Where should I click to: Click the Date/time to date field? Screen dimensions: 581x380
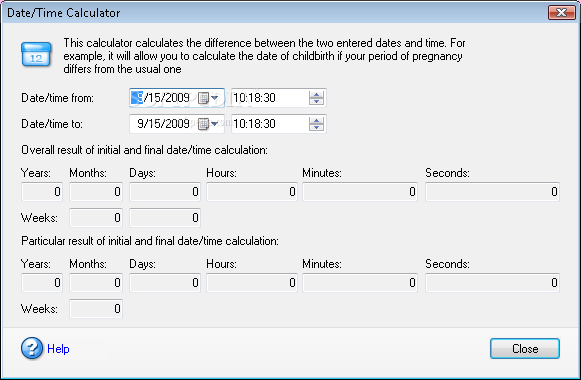[177, 124]
